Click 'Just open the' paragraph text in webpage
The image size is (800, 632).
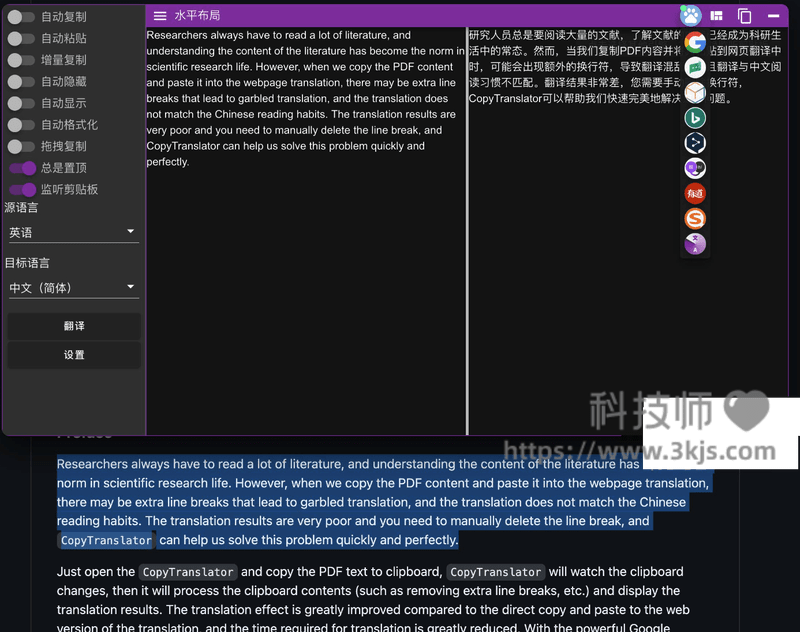95,572
